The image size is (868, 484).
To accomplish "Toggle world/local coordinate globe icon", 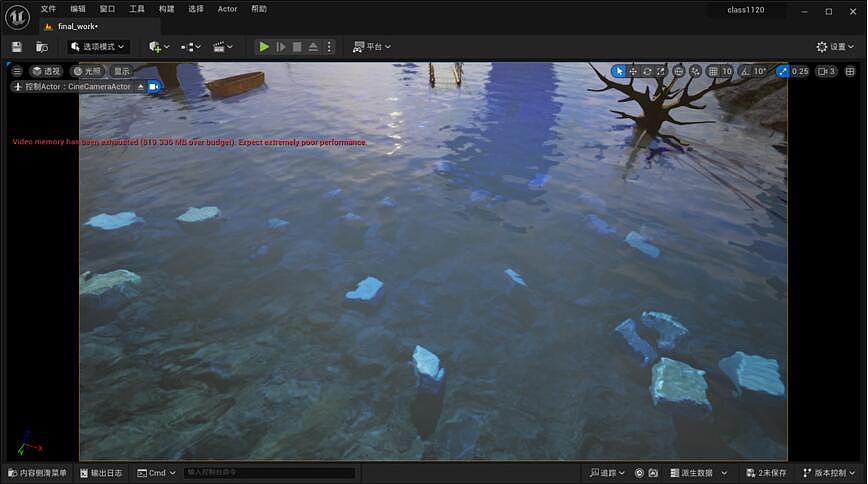I will (678, 71).
